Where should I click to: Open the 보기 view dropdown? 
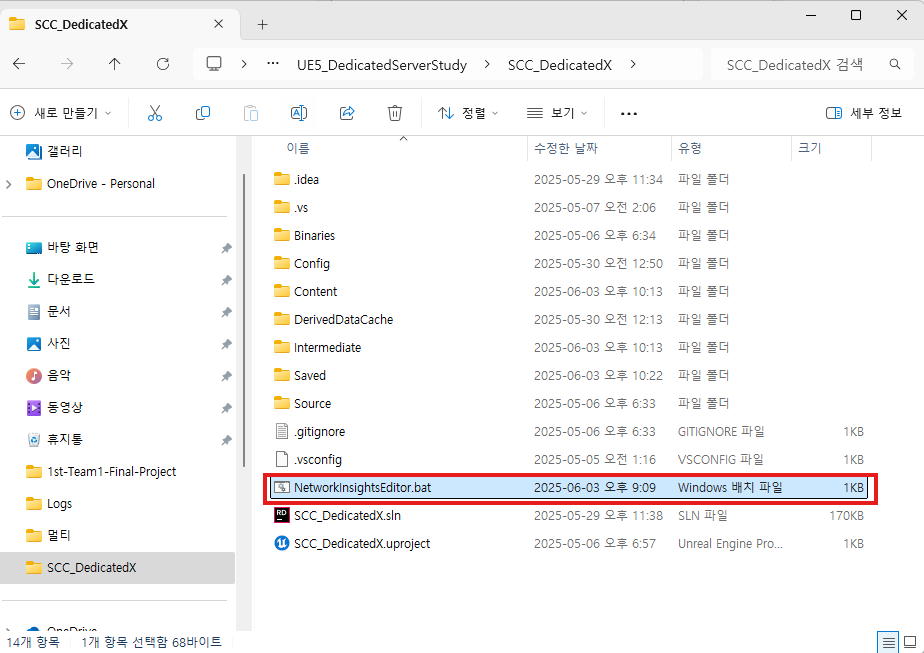557,113
